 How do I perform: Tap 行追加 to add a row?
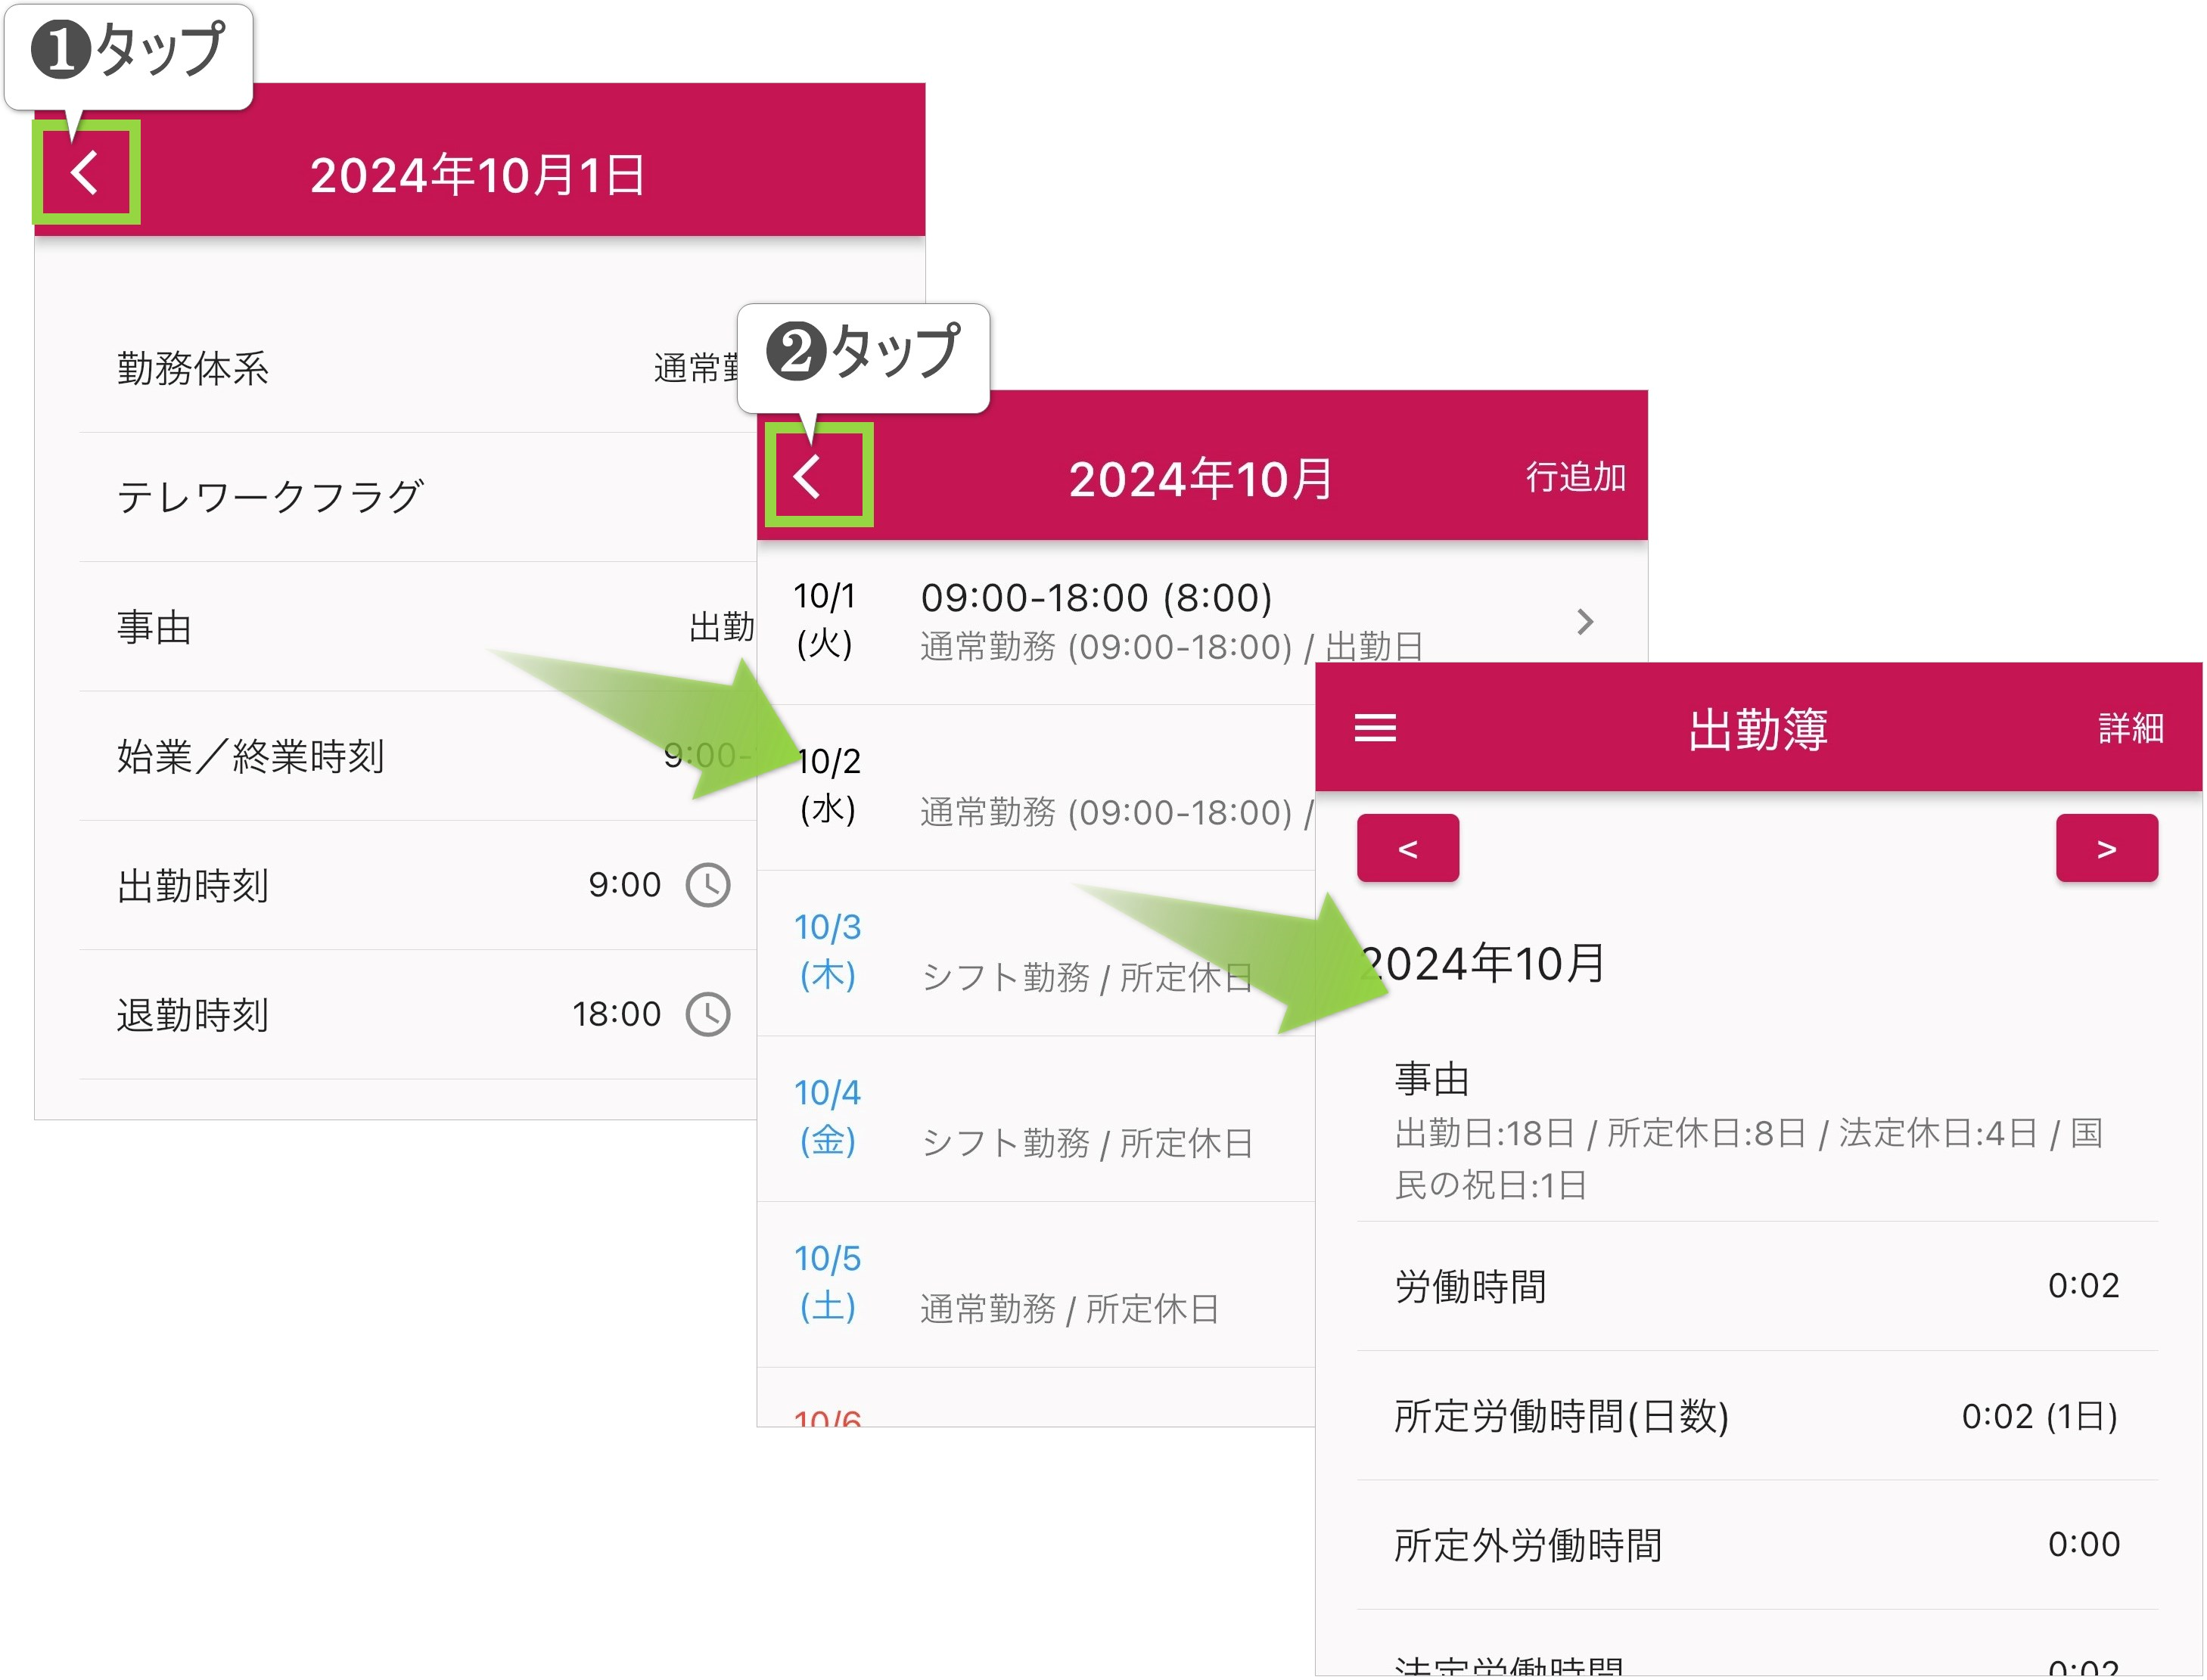[1575, 478]
